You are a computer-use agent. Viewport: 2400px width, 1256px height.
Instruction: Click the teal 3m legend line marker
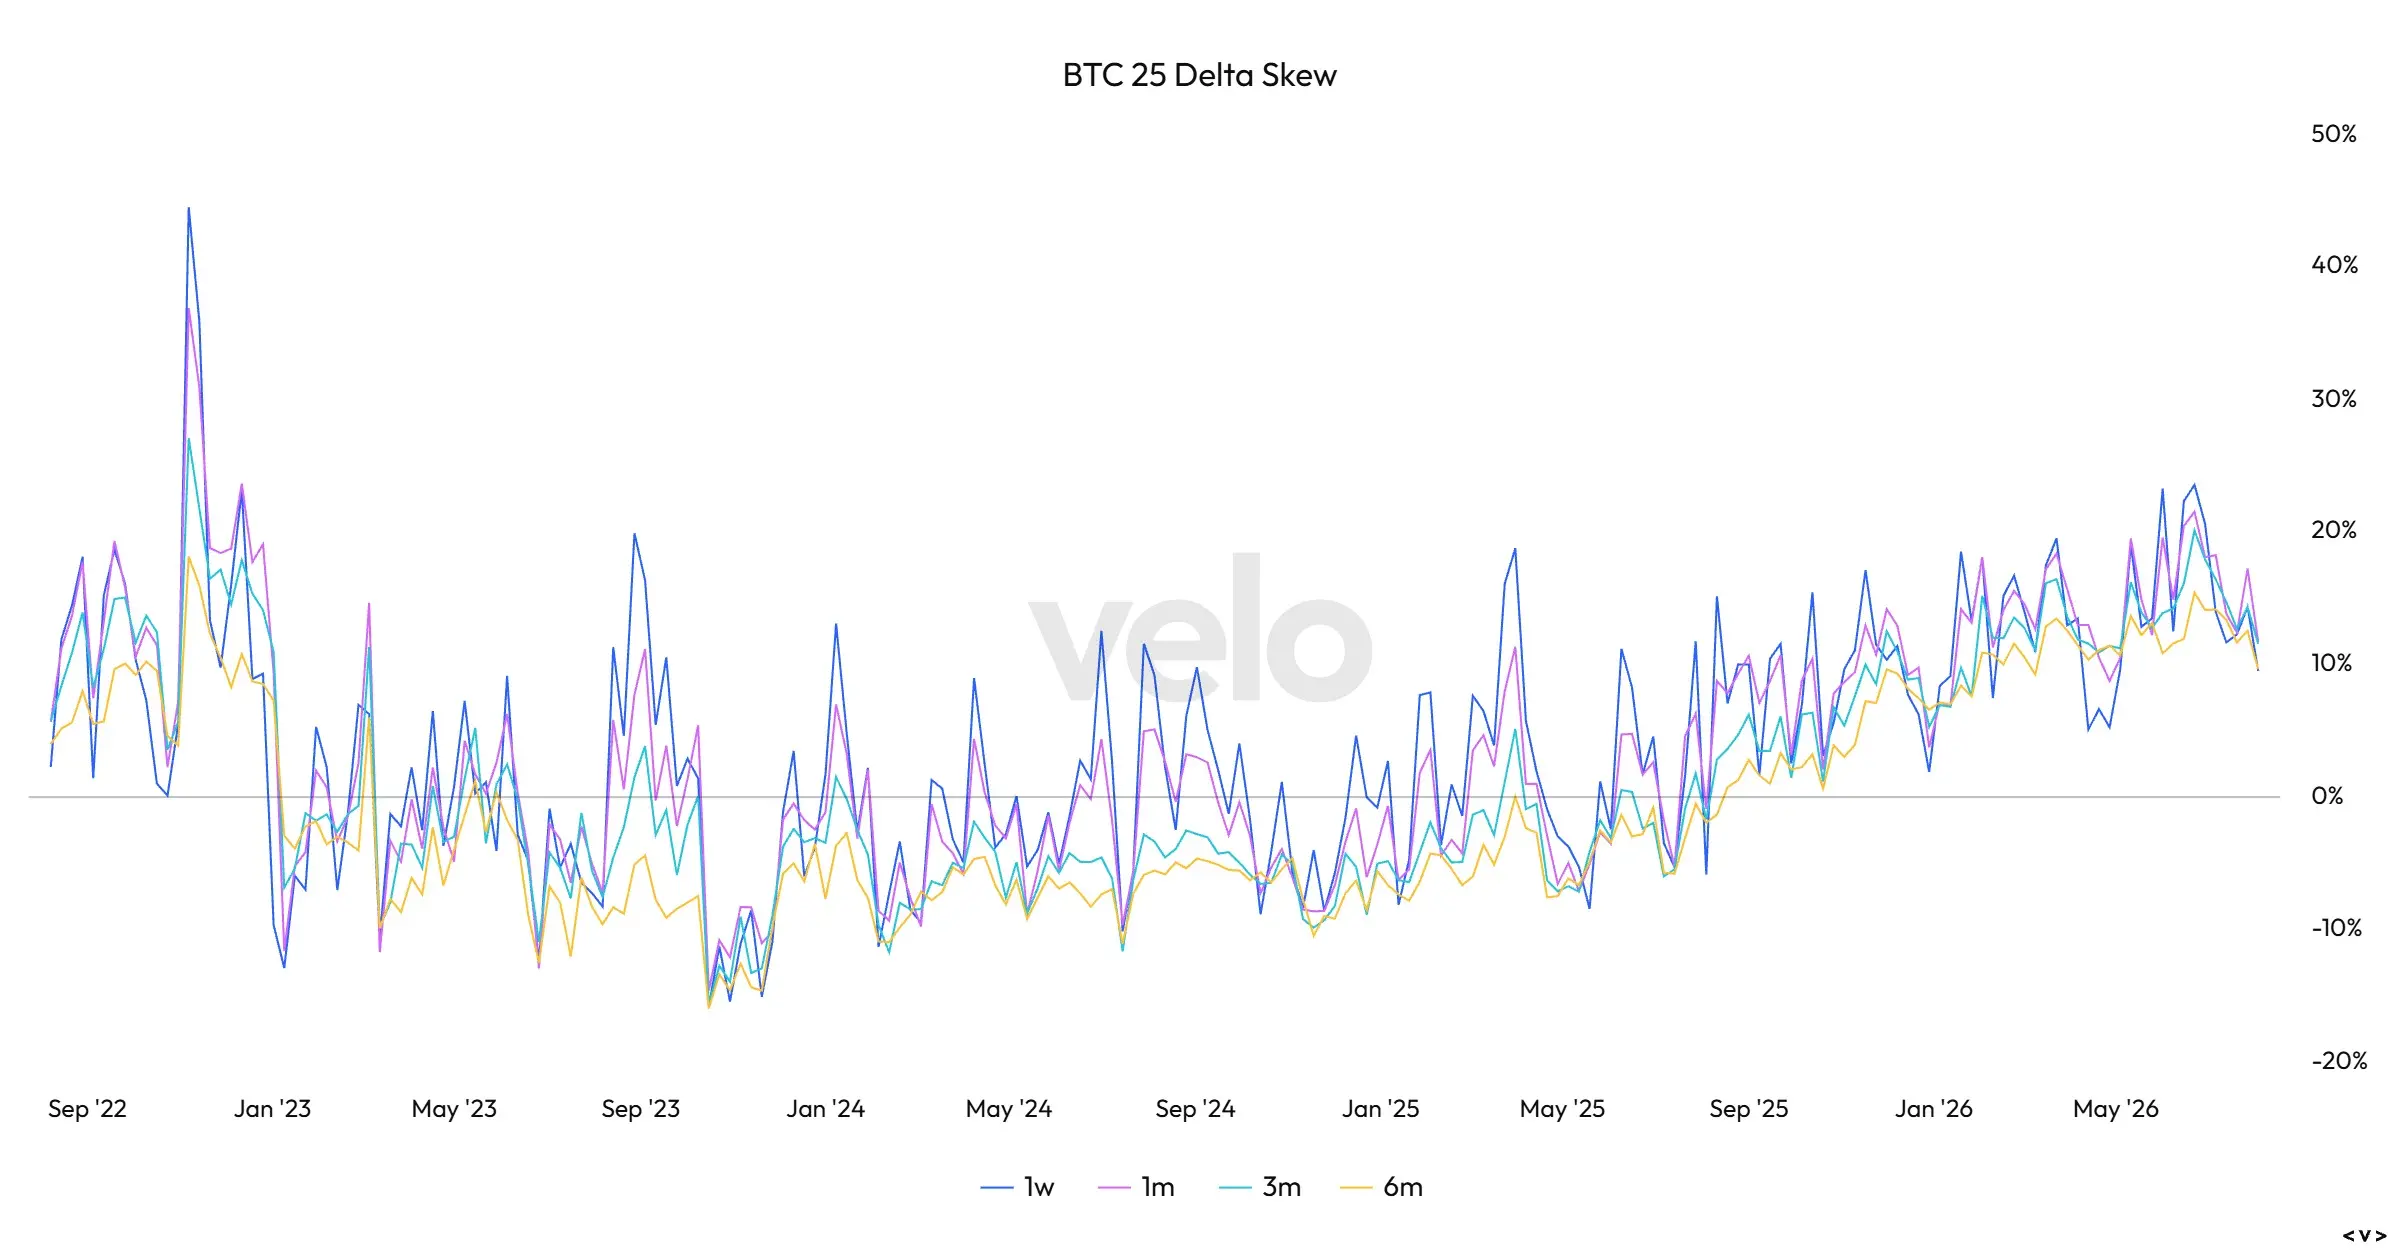coord(1235,1187)
